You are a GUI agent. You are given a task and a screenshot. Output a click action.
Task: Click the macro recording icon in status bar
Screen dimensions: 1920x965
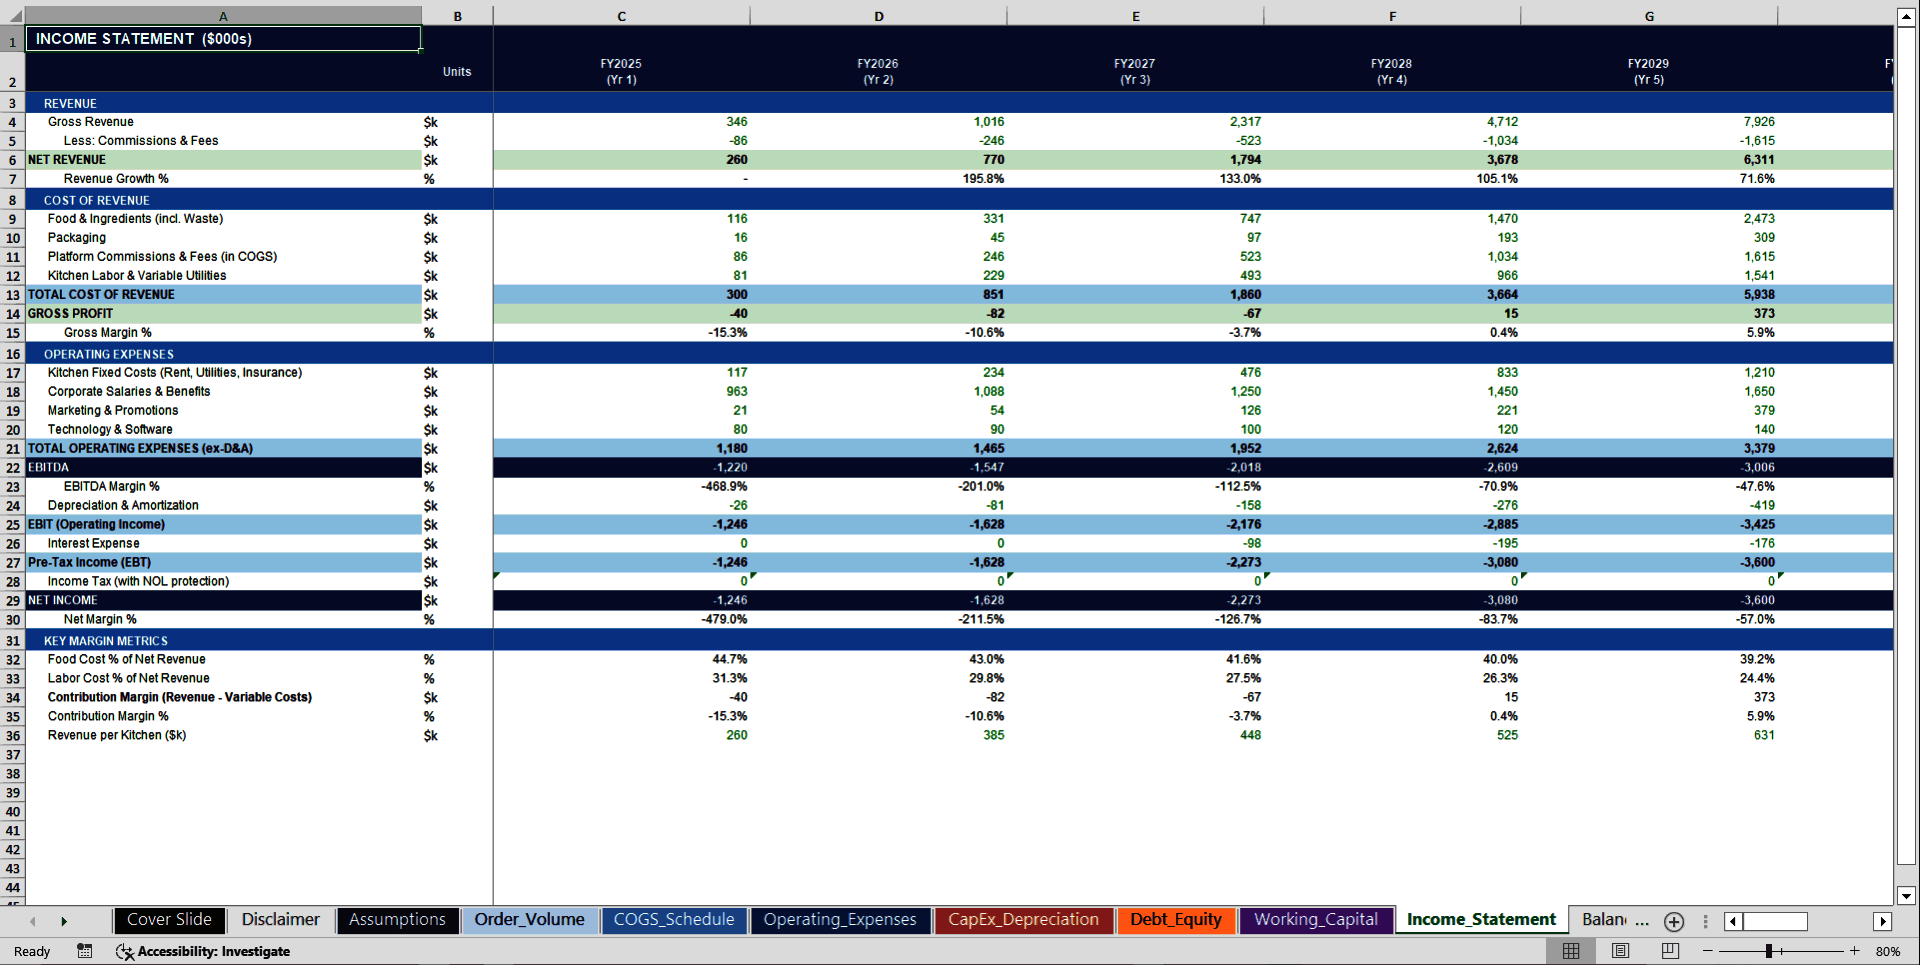[x=85, y=951]
